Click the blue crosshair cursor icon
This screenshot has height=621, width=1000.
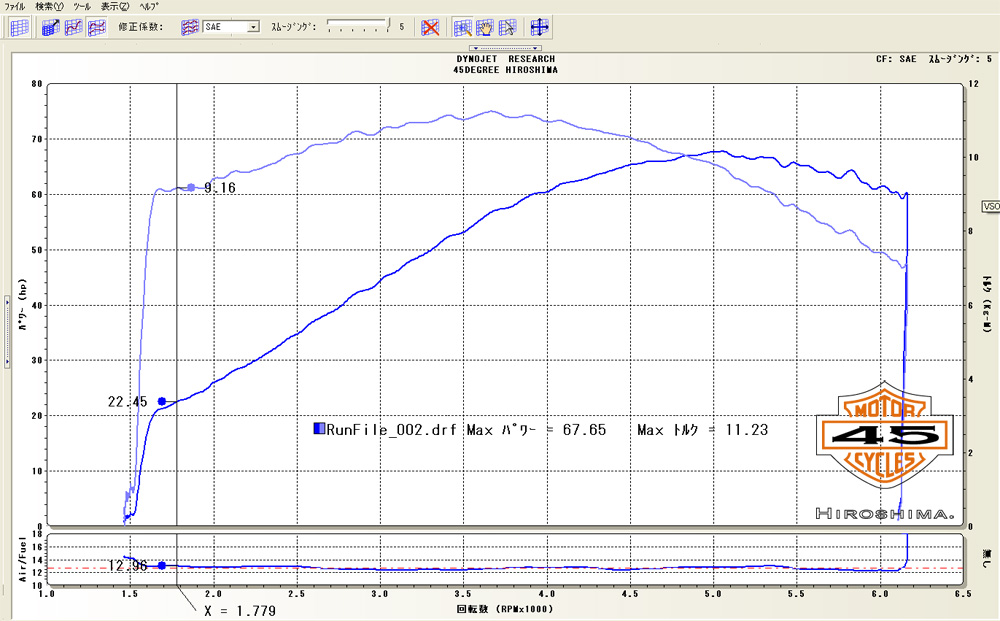click(539, 28)
